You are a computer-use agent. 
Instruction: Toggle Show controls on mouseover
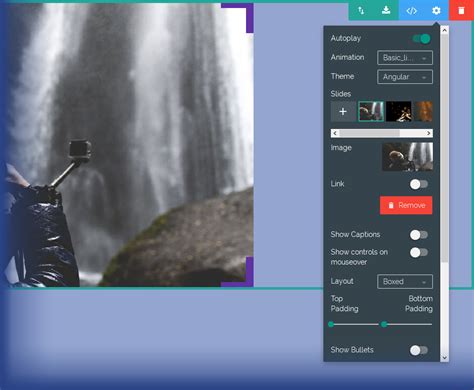(419, 252)
